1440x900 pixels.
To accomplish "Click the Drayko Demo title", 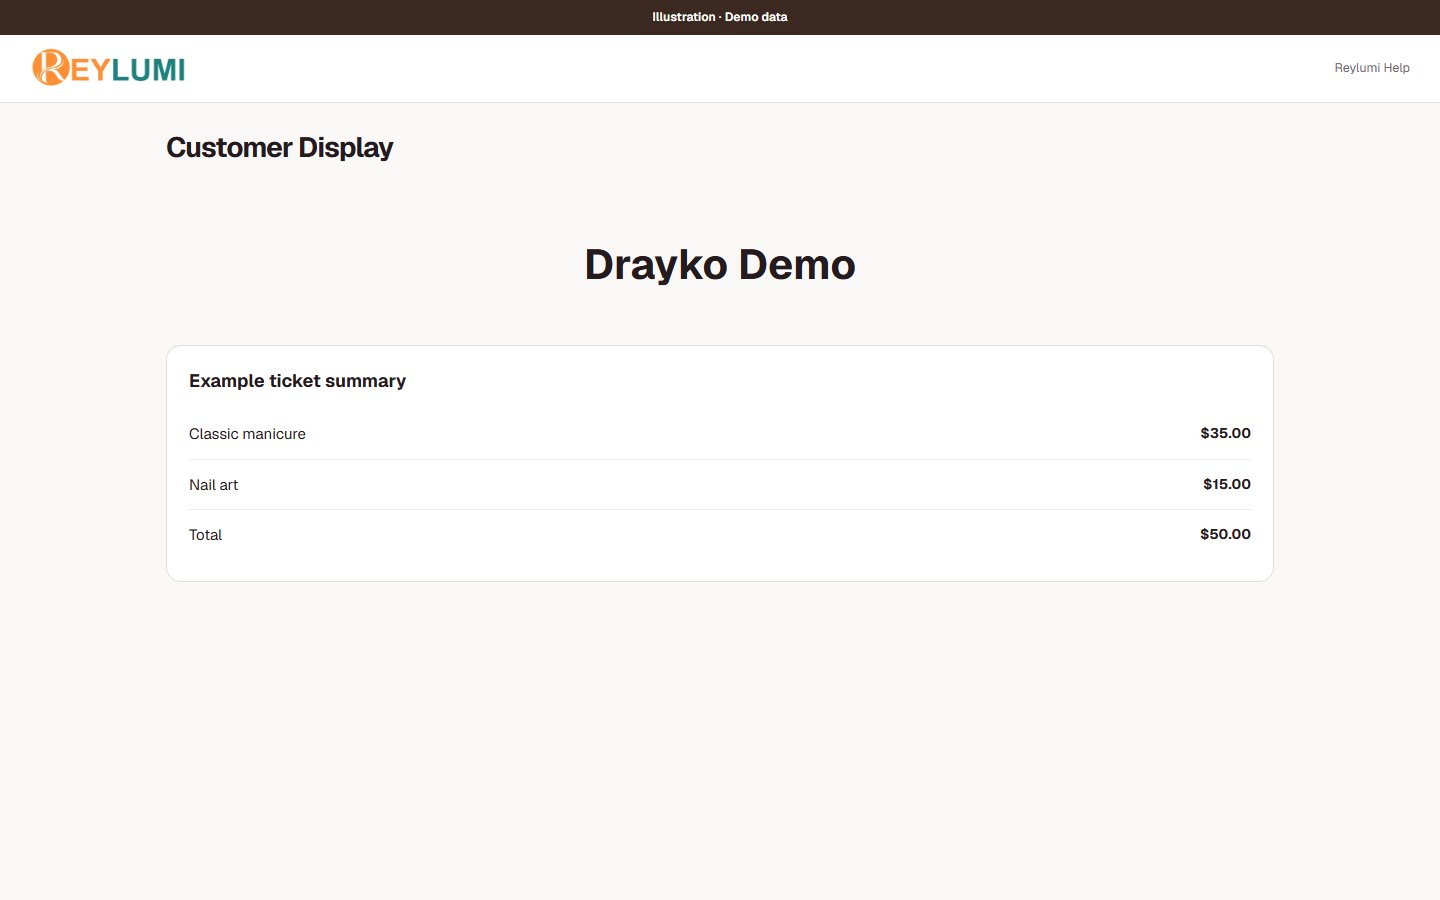I will tap(720, 265).
